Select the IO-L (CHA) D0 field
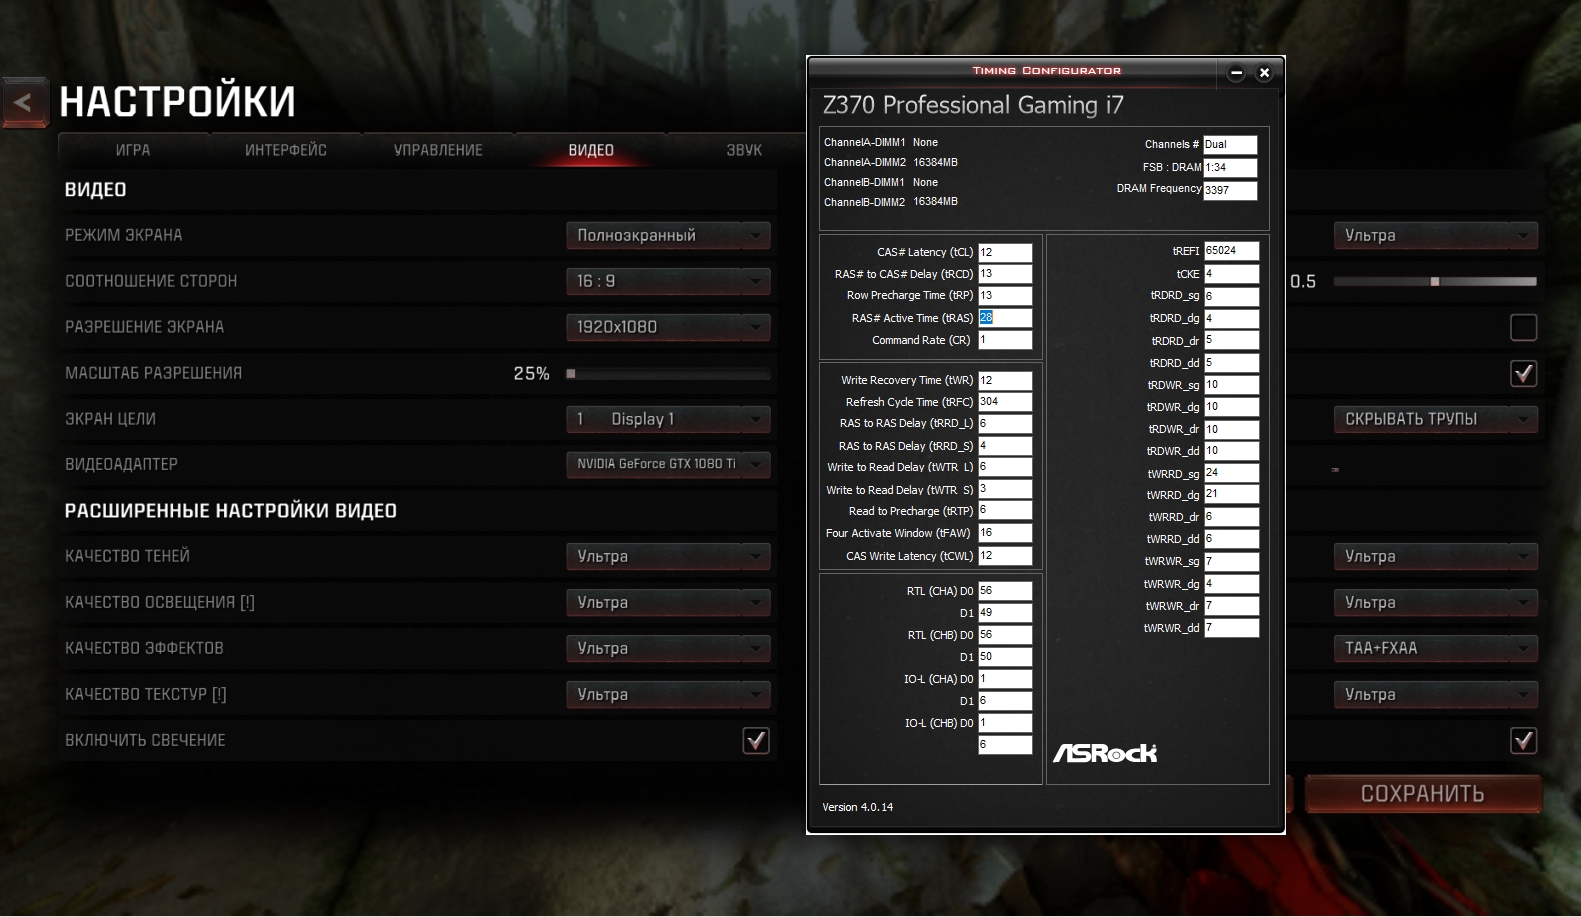 pos(1005,679)
